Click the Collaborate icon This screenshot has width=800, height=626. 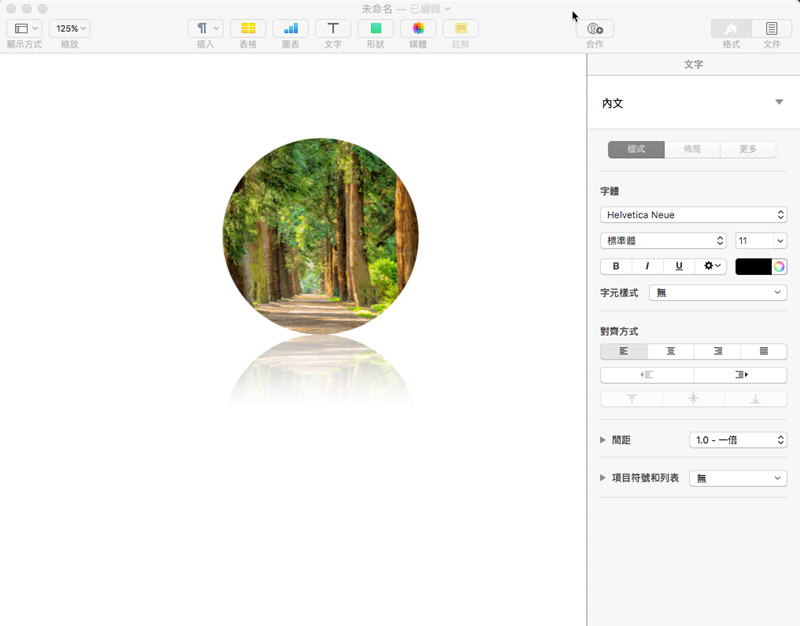(x=594, y=29)
